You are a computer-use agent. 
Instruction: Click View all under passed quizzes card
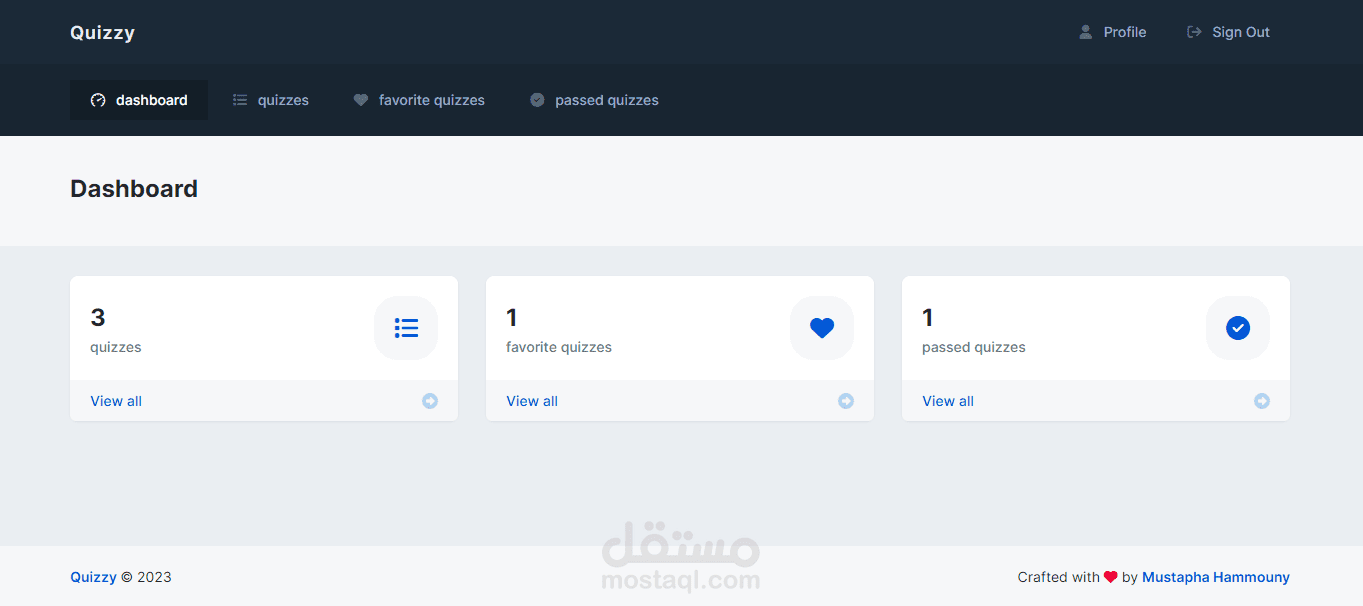pyautogui.click(x=948, y=401)
